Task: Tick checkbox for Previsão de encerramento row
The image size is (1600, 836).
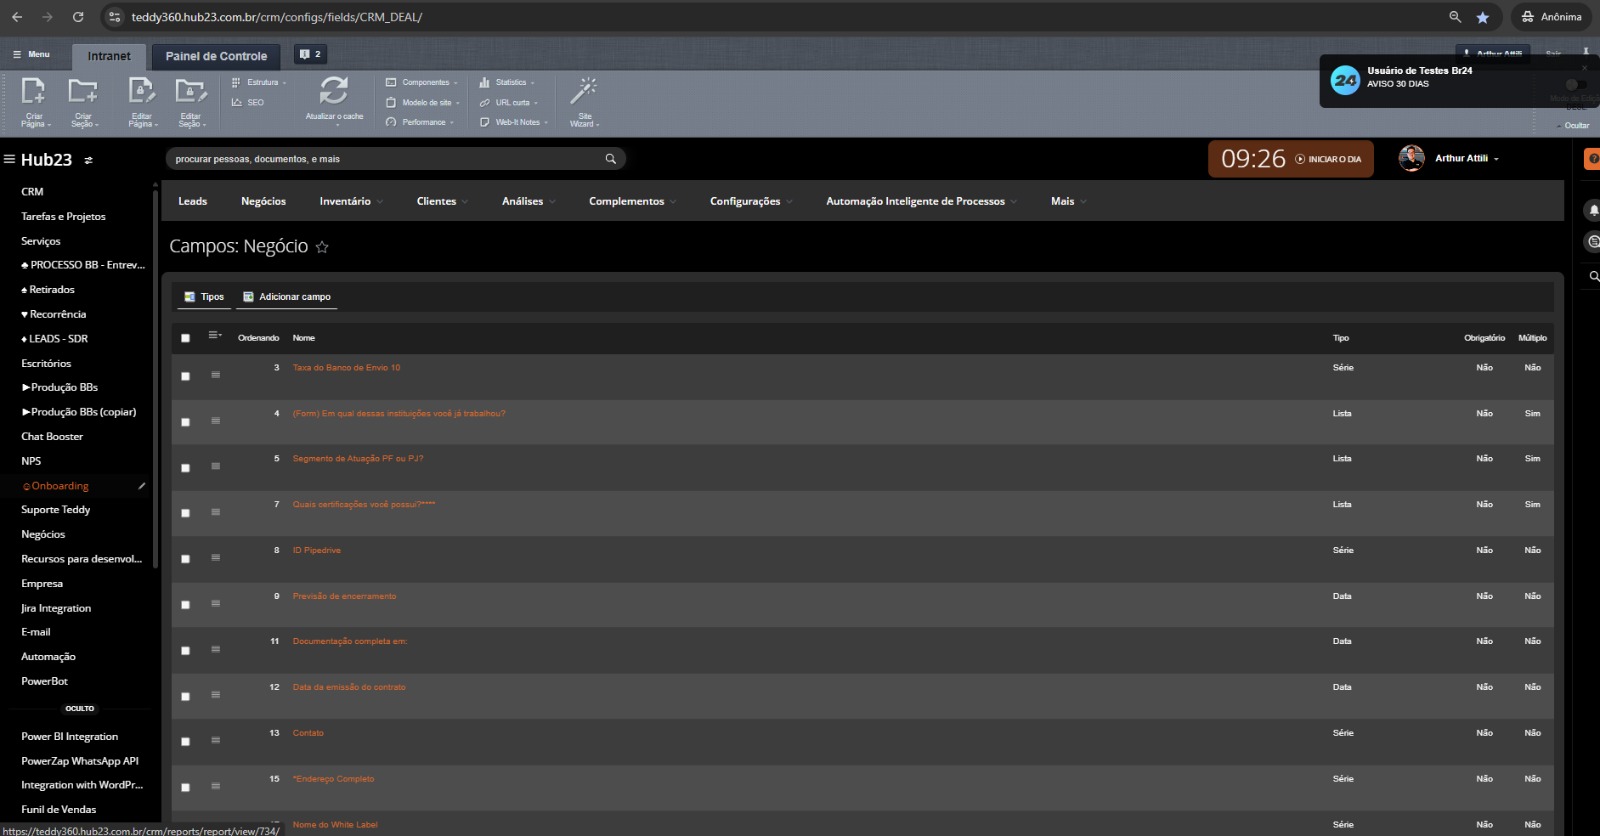Action: pyautogui.click(x=185, y=605)
